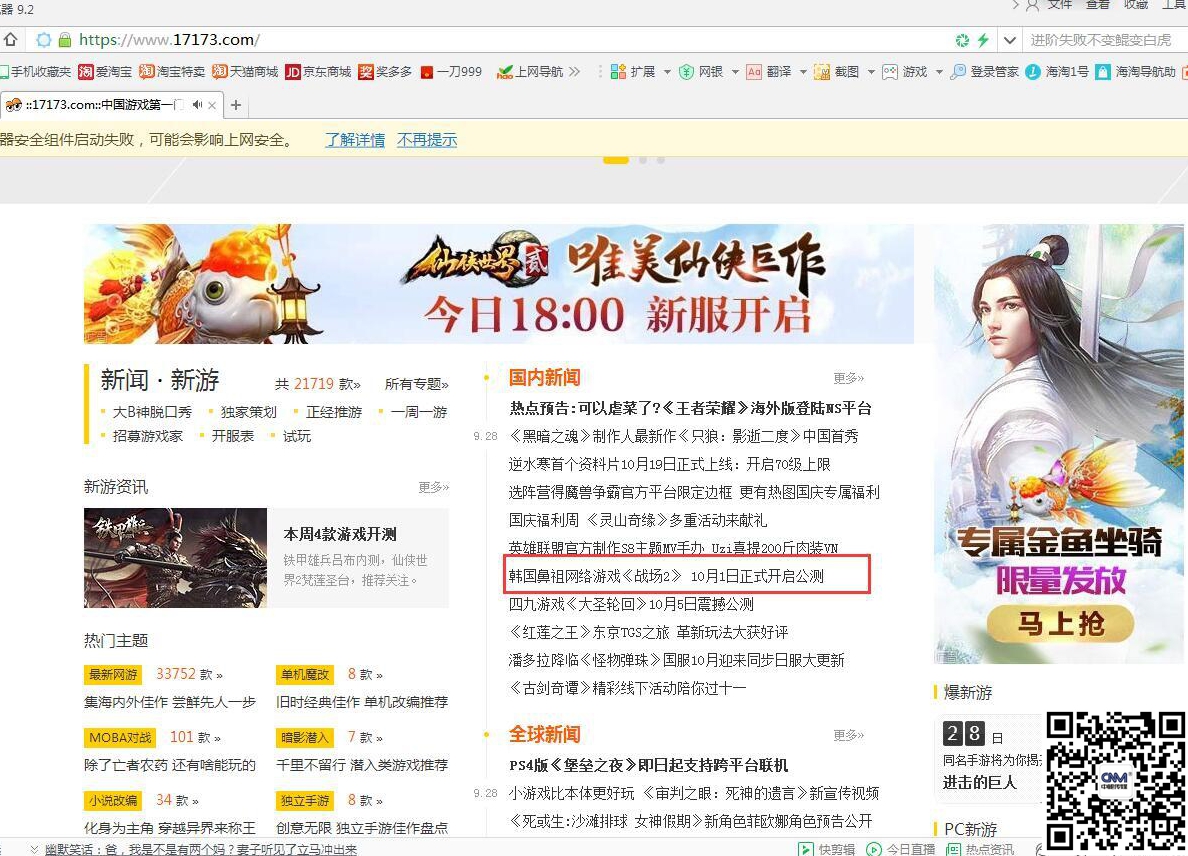1188x856 pixels.
Task: Open 国内新闻 更多 link
Action: [848, 378]
